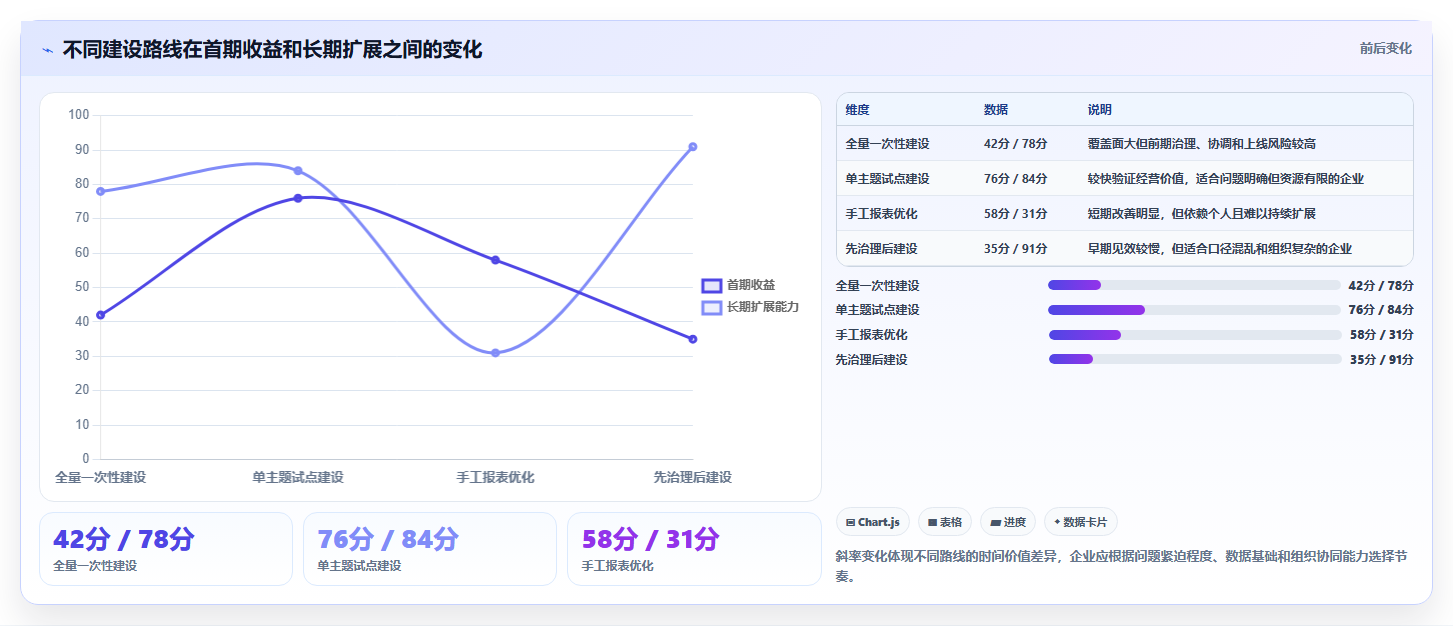
Task: Click the 说明 column header
Action: (1100, 110)
